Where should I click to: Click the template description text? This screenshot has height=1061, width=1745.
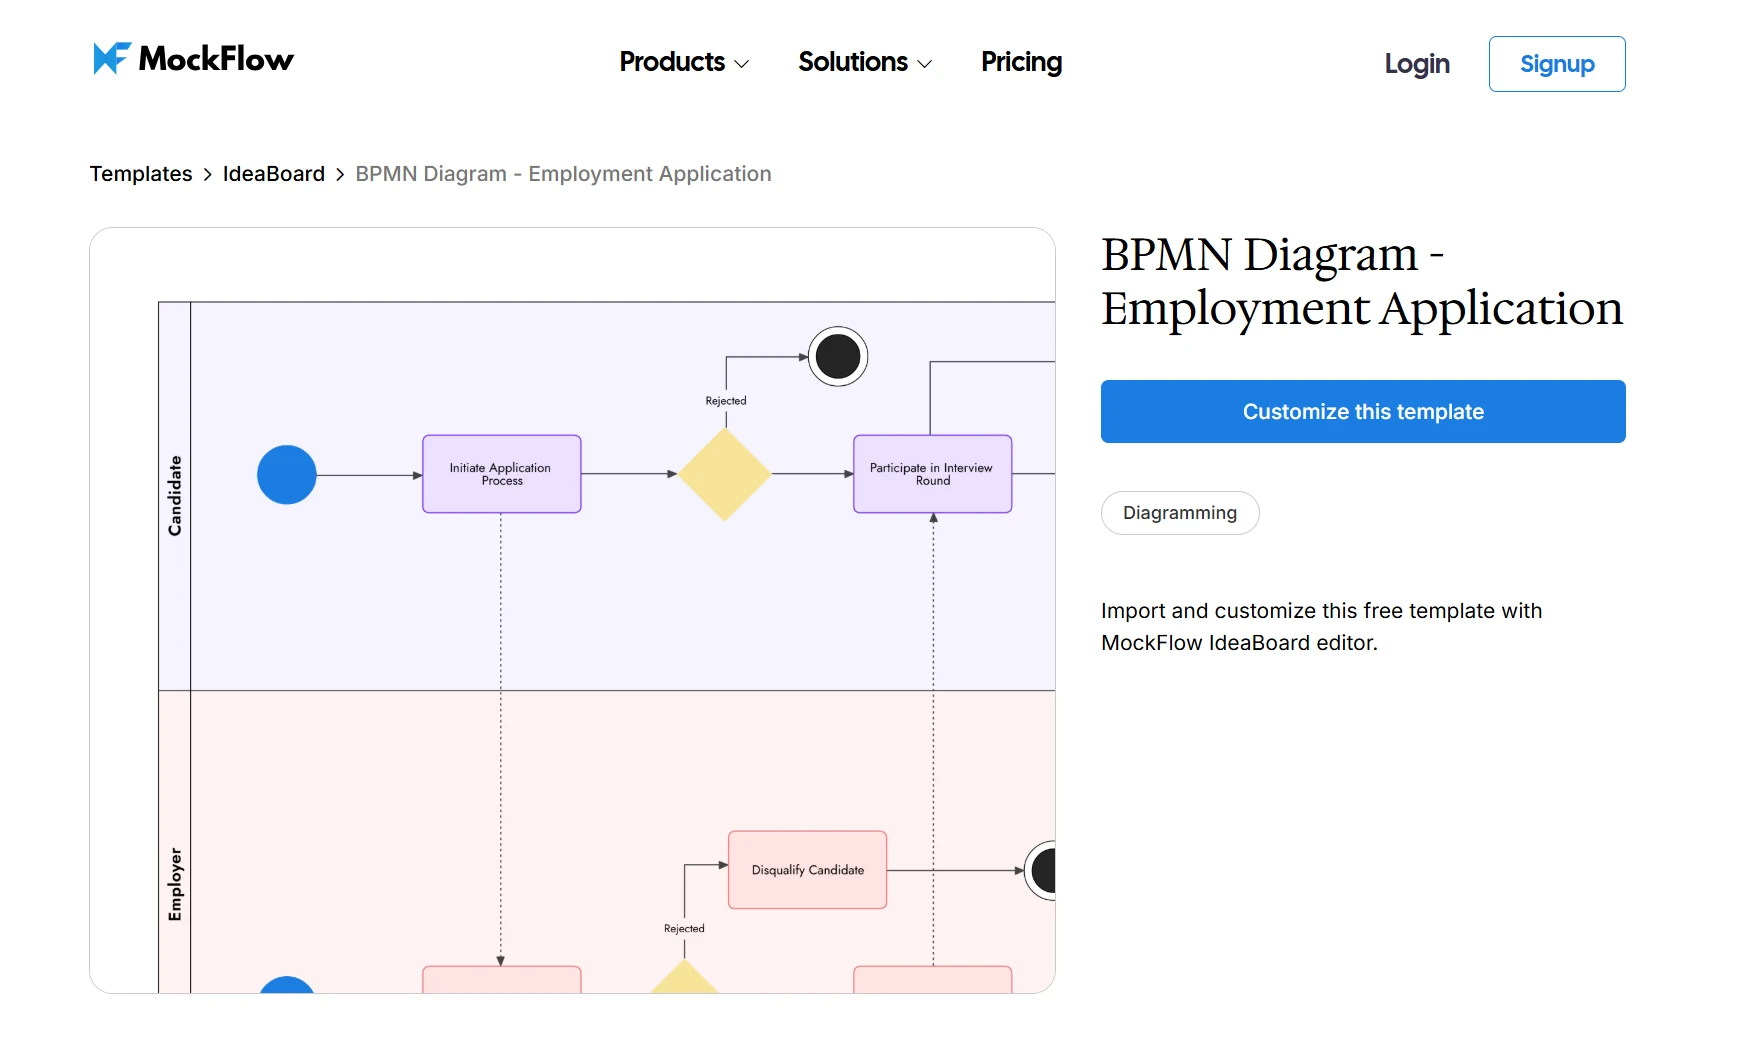click(1321, 627)
